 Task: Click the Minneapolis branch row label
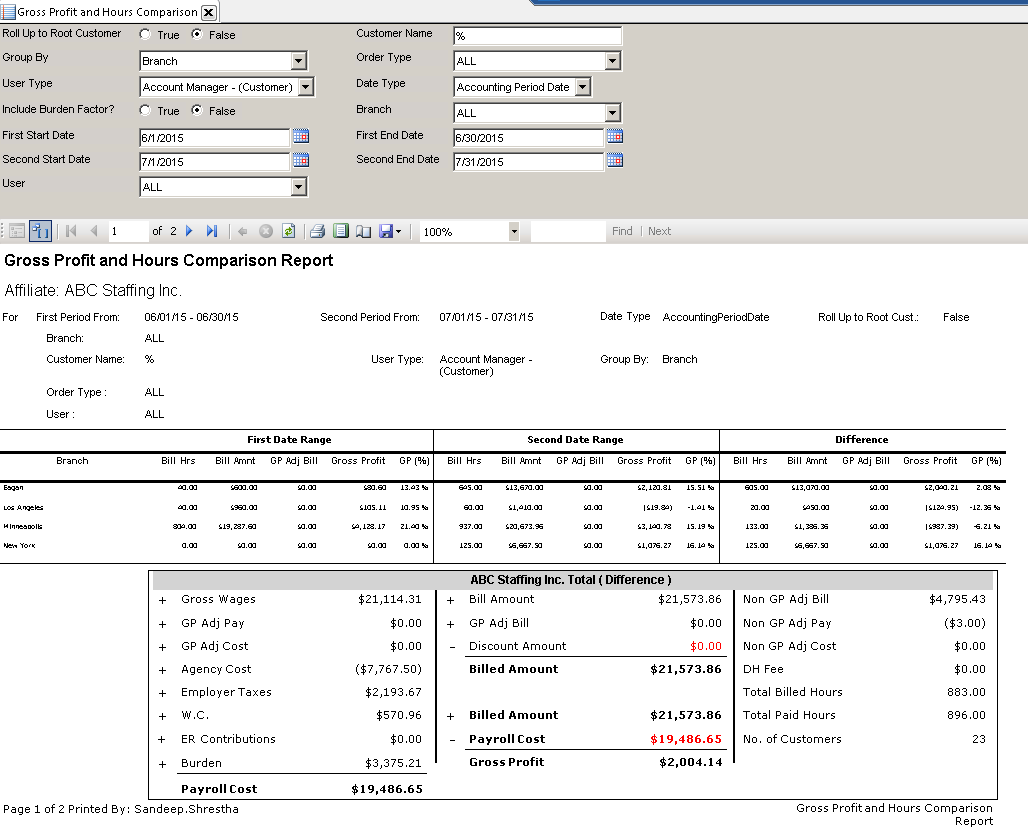pos(23,526)
